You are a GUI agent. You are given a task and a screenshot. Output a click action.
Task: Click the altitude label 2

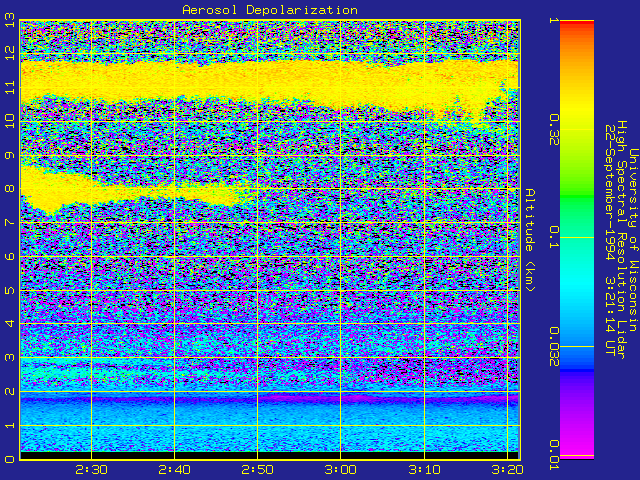tap(10, 391)
